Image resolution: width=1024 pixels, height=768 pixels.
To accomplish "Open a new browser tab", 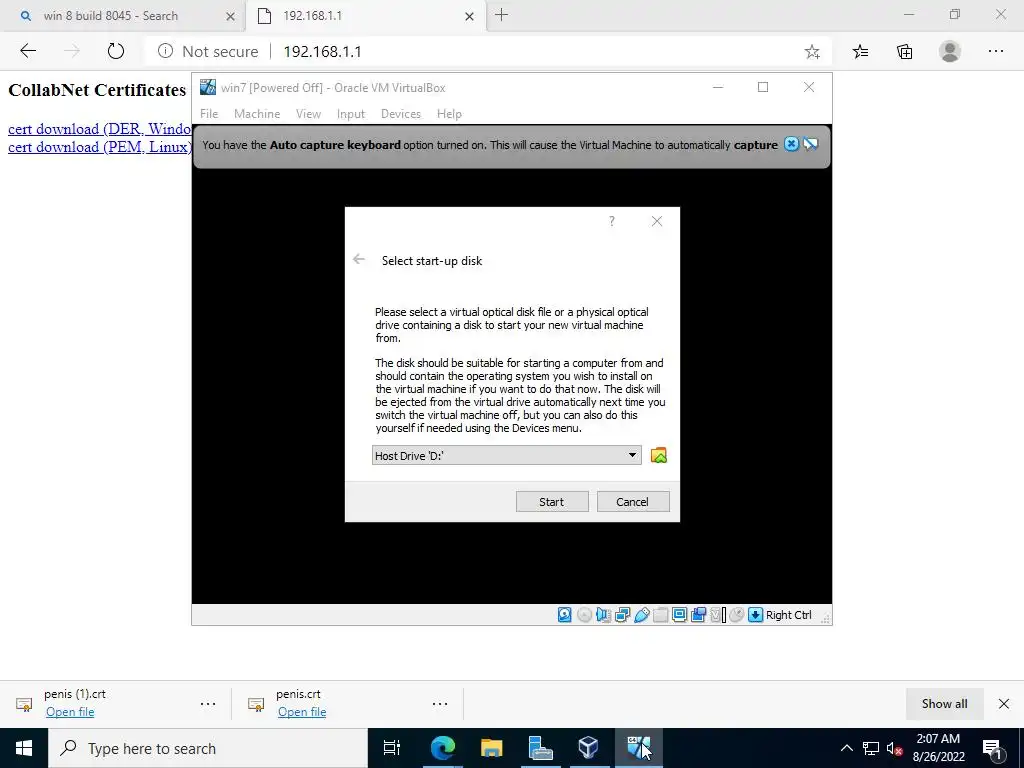I will pos(502,15).
